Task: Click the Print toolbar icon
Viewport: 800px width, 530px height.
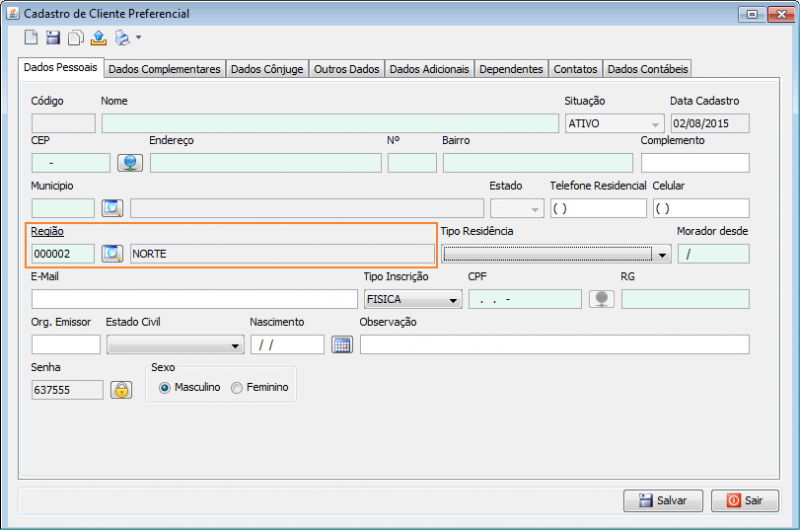Action: [x=122, y=38]
